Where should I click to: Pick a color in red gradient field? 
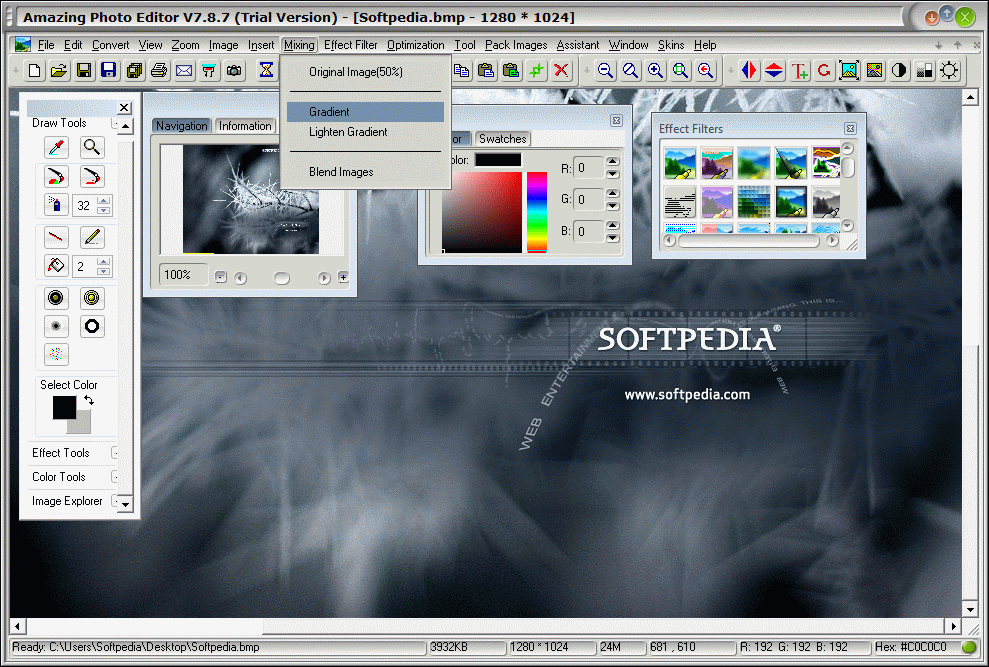482,211
